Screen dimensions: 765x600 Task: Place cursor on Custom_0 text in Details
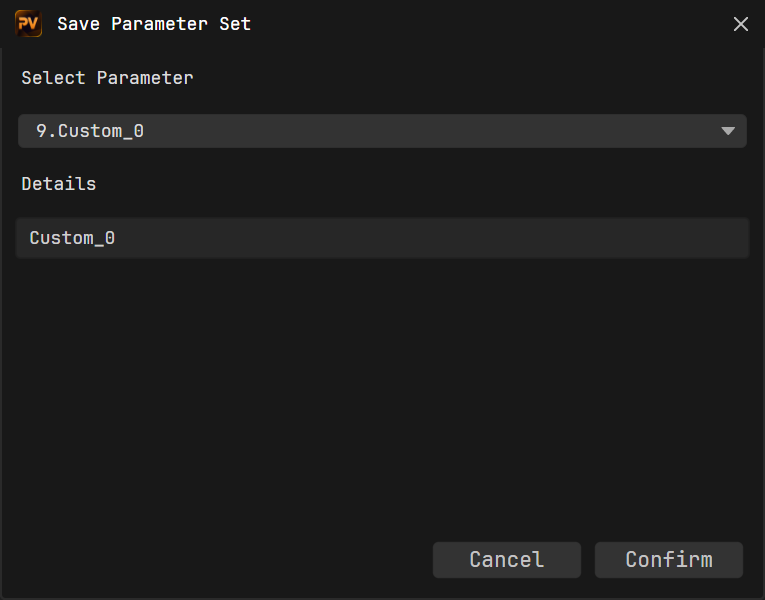pos(72,238)
